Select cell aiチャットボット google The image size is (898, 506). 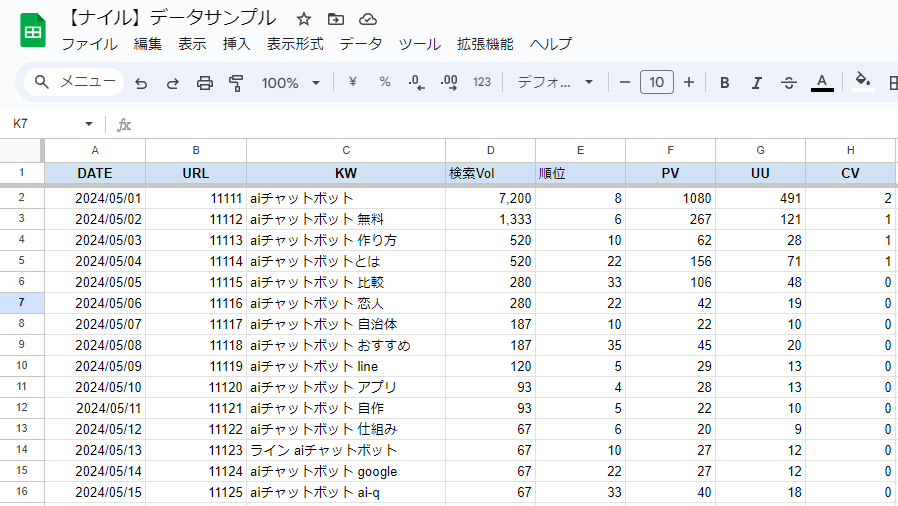pos(346,471)
